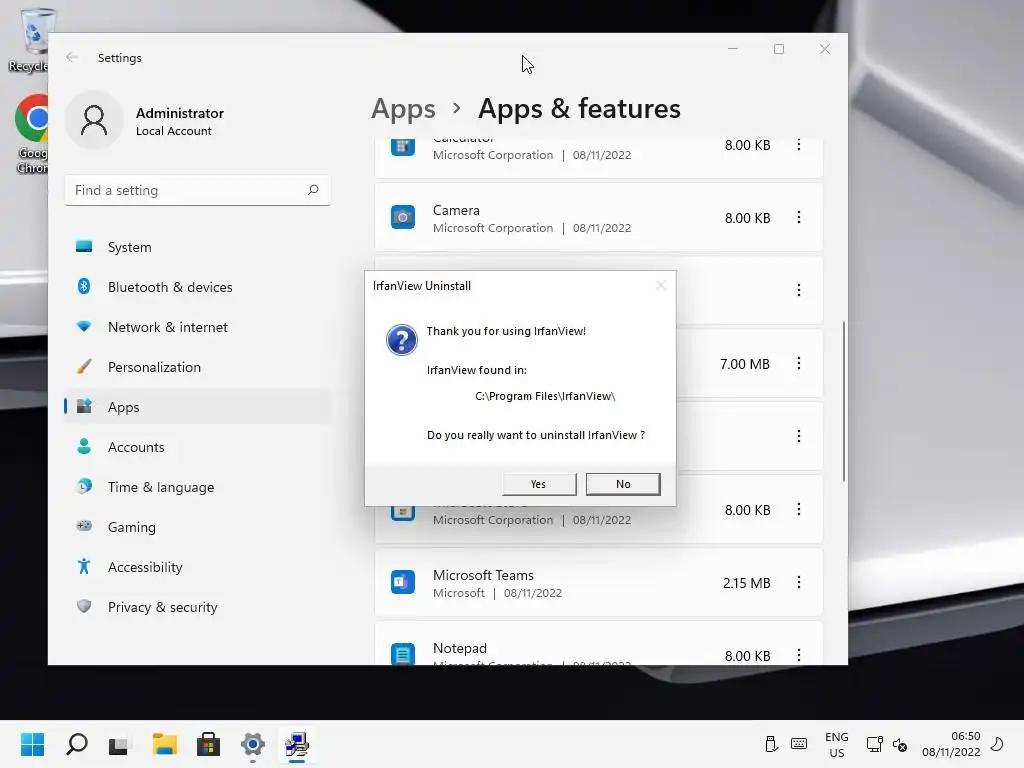Open more options for Microsoft Teams
The height and width of the screenshot is (768, 1024).
click(799, 583)
